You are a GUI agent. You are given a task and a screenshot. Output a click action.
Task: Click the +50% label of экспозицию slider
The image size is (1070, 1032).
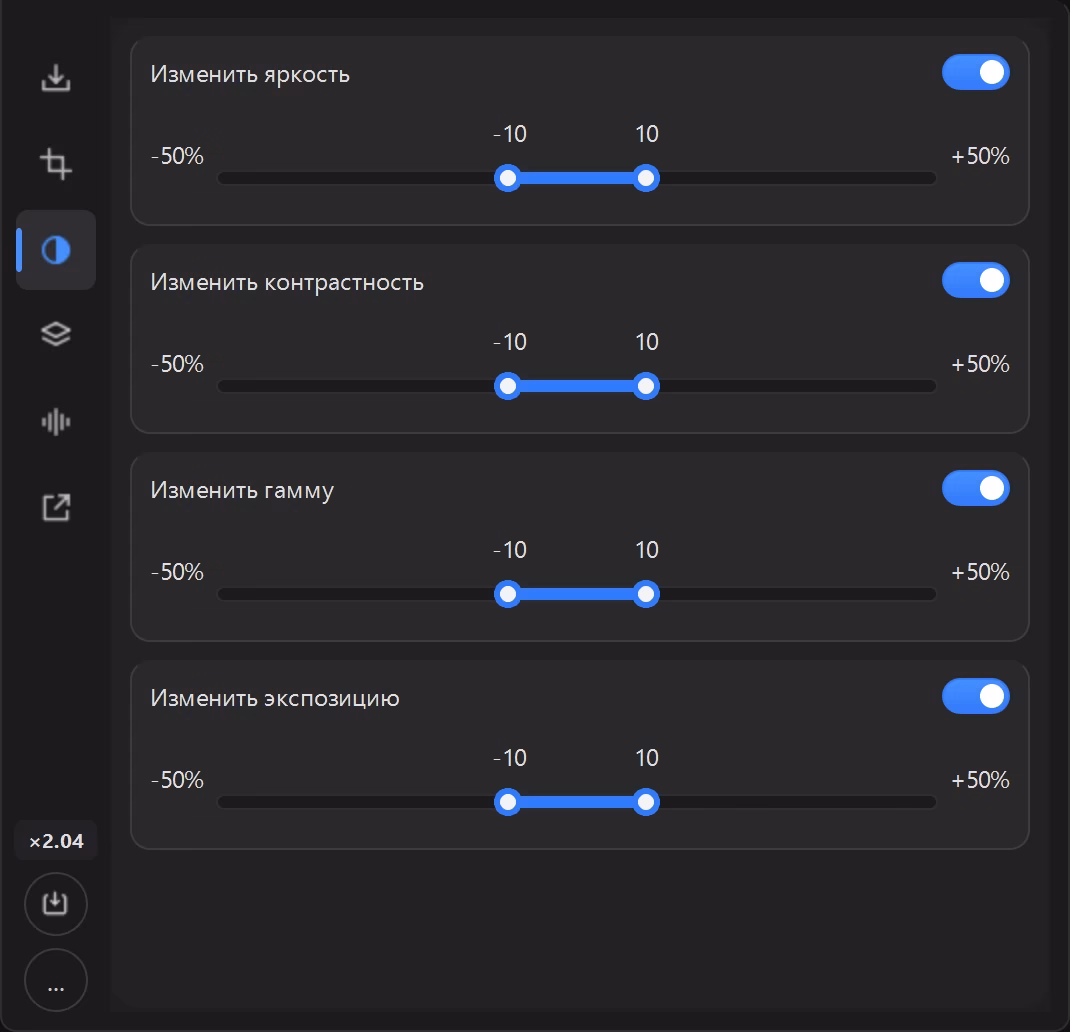click(x=980, y=780)
